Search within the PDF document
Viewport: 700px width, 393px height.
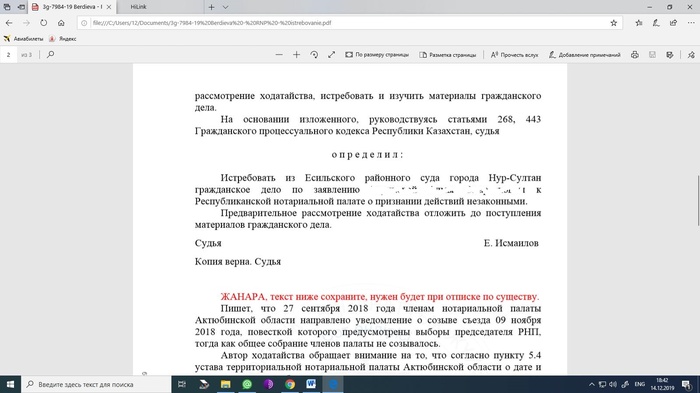(50, 54)
